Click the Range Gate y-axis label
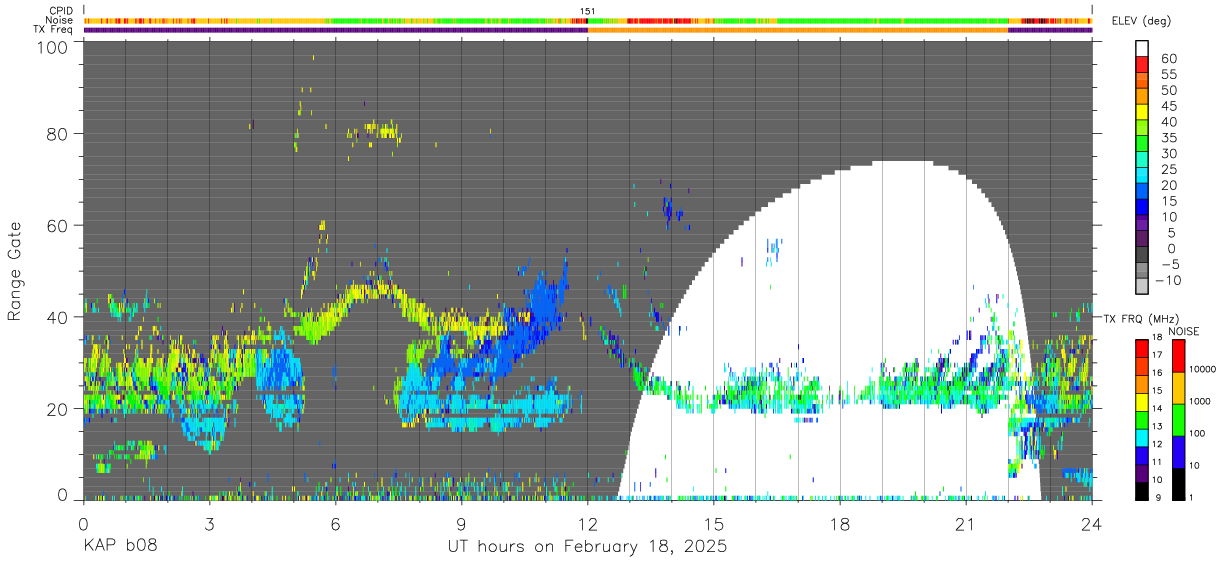 click(15, 270)
